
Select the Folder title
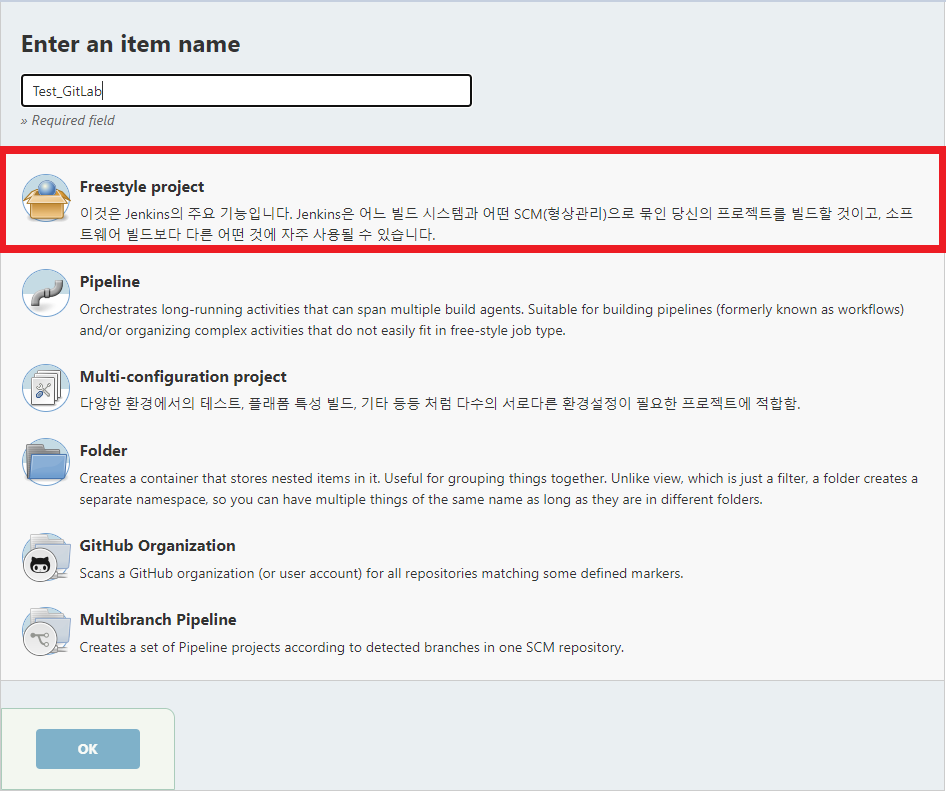pos(103,451)
